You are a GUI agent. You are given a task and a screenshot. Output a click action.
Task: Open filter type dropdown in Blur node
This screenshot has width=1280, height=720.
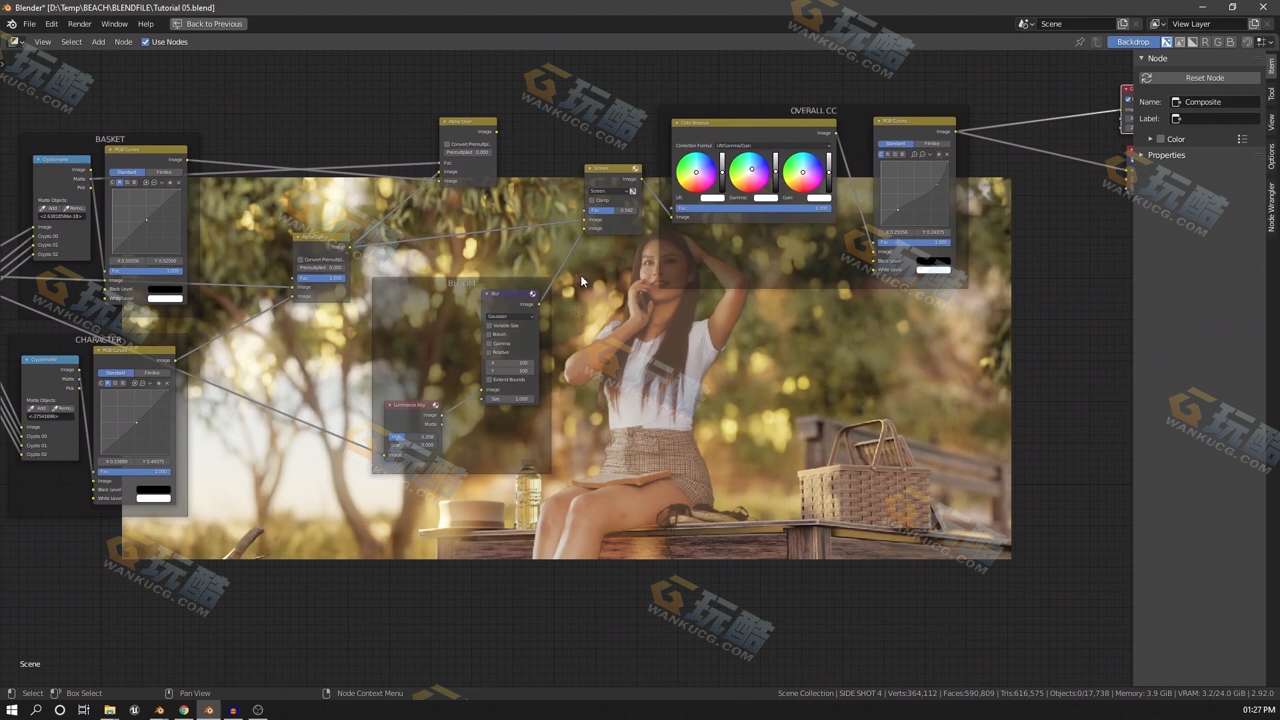point(510,316)
